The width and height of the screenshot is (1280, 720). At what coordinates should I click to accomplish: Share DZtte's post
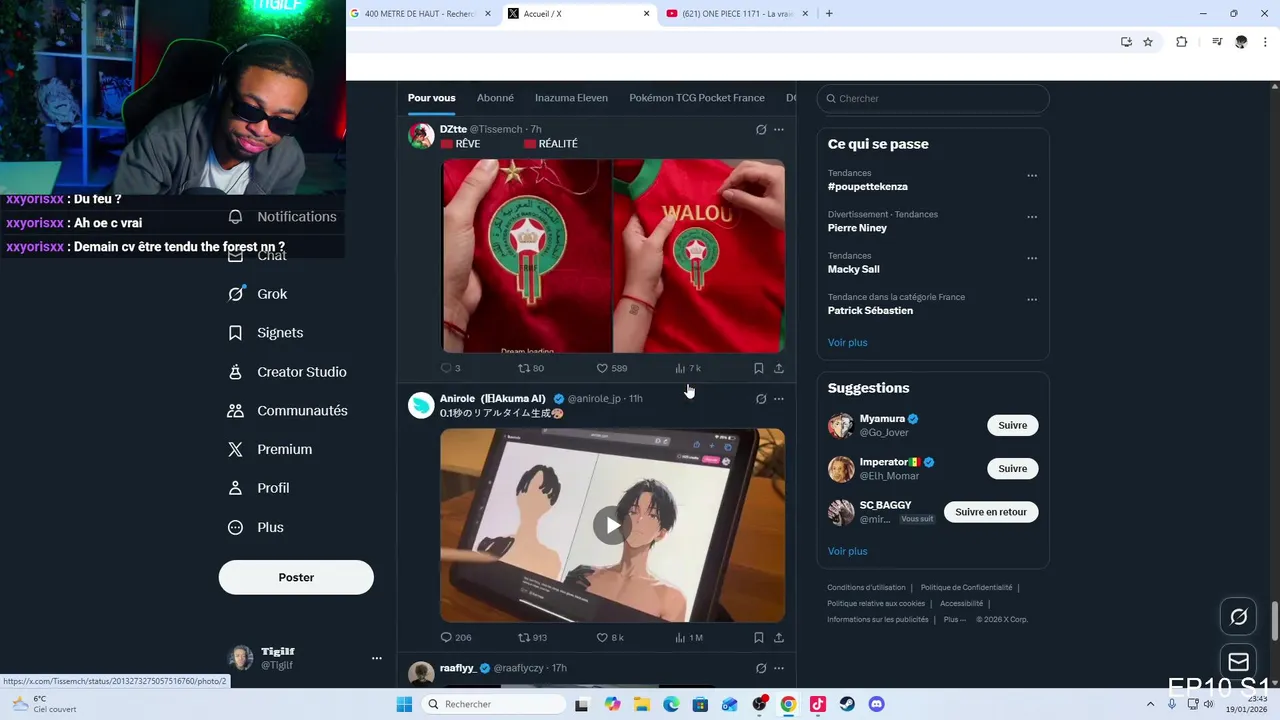[779, 368]
